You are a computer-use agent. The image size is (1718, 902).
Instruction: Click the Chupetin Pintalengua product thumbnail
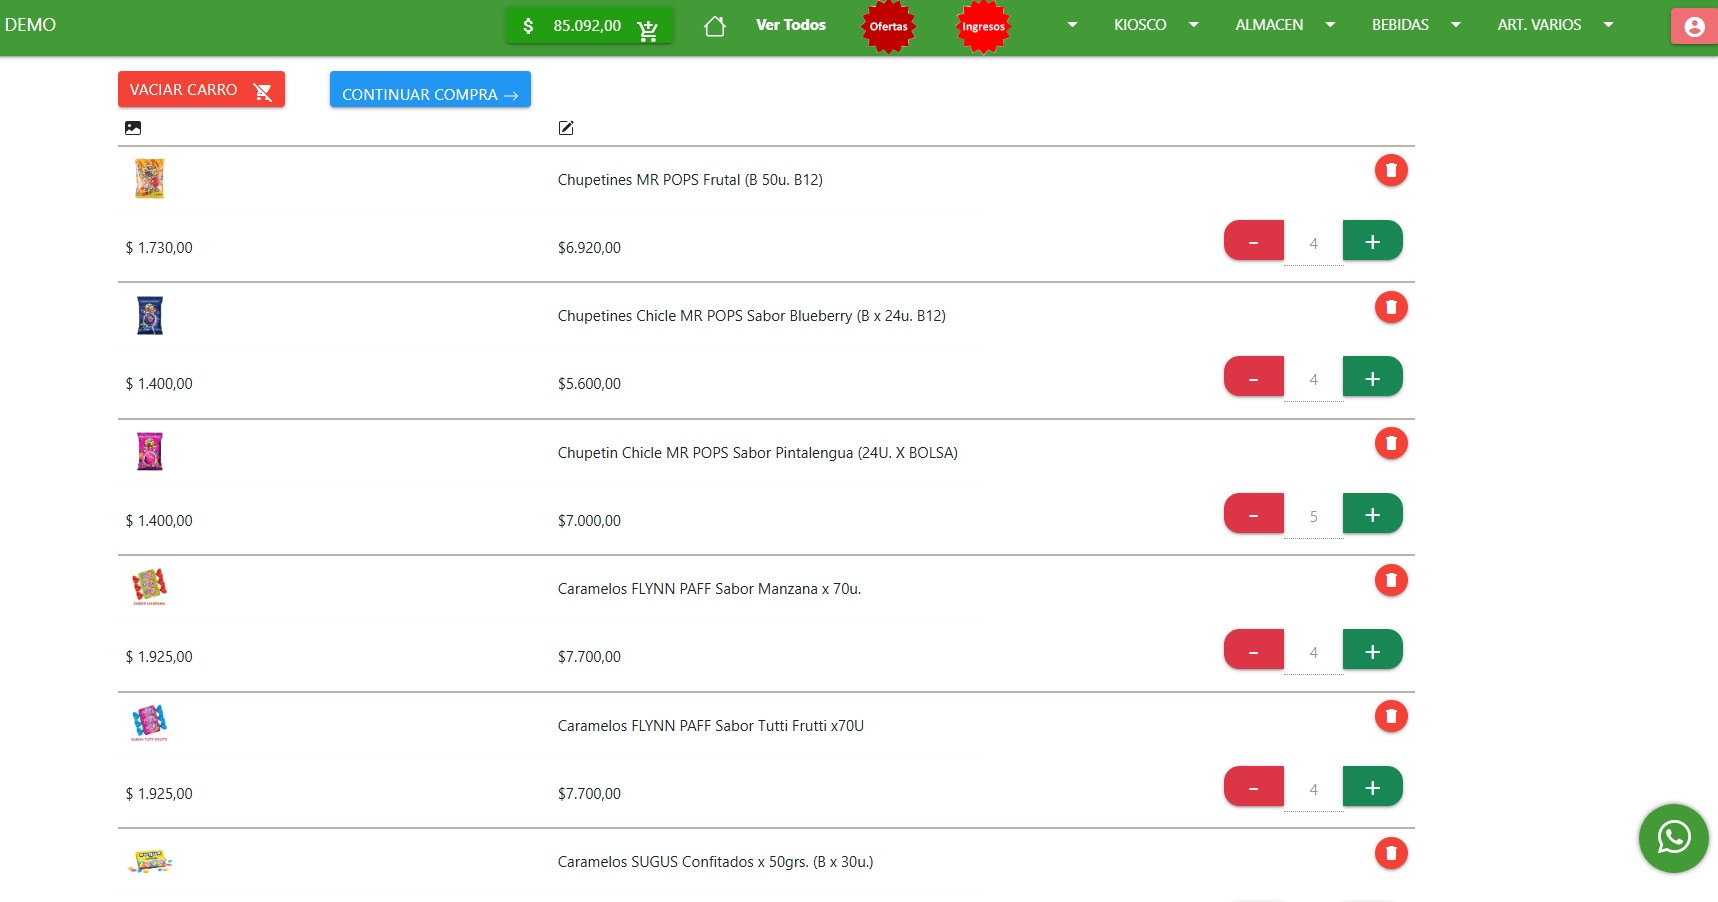(x=149, y=451)
